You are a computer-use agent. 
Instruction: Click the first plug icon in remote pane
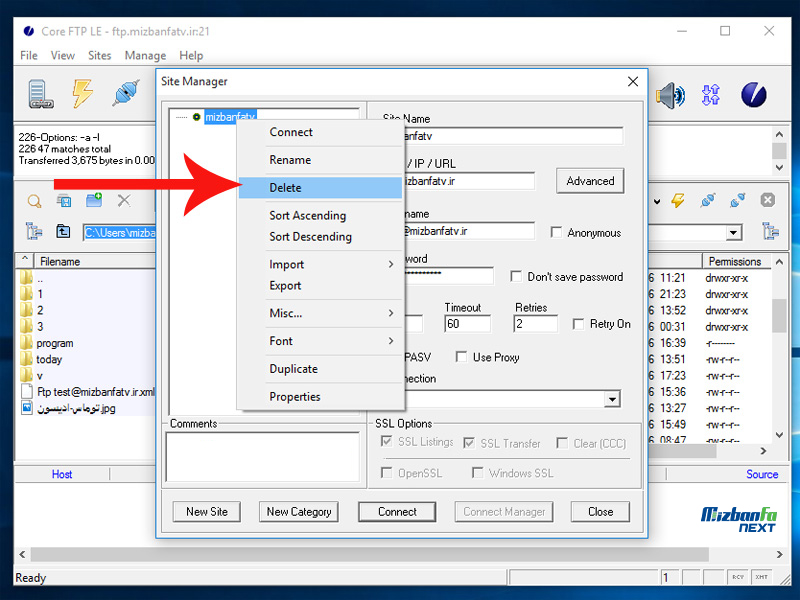click(x=708, y=200)
